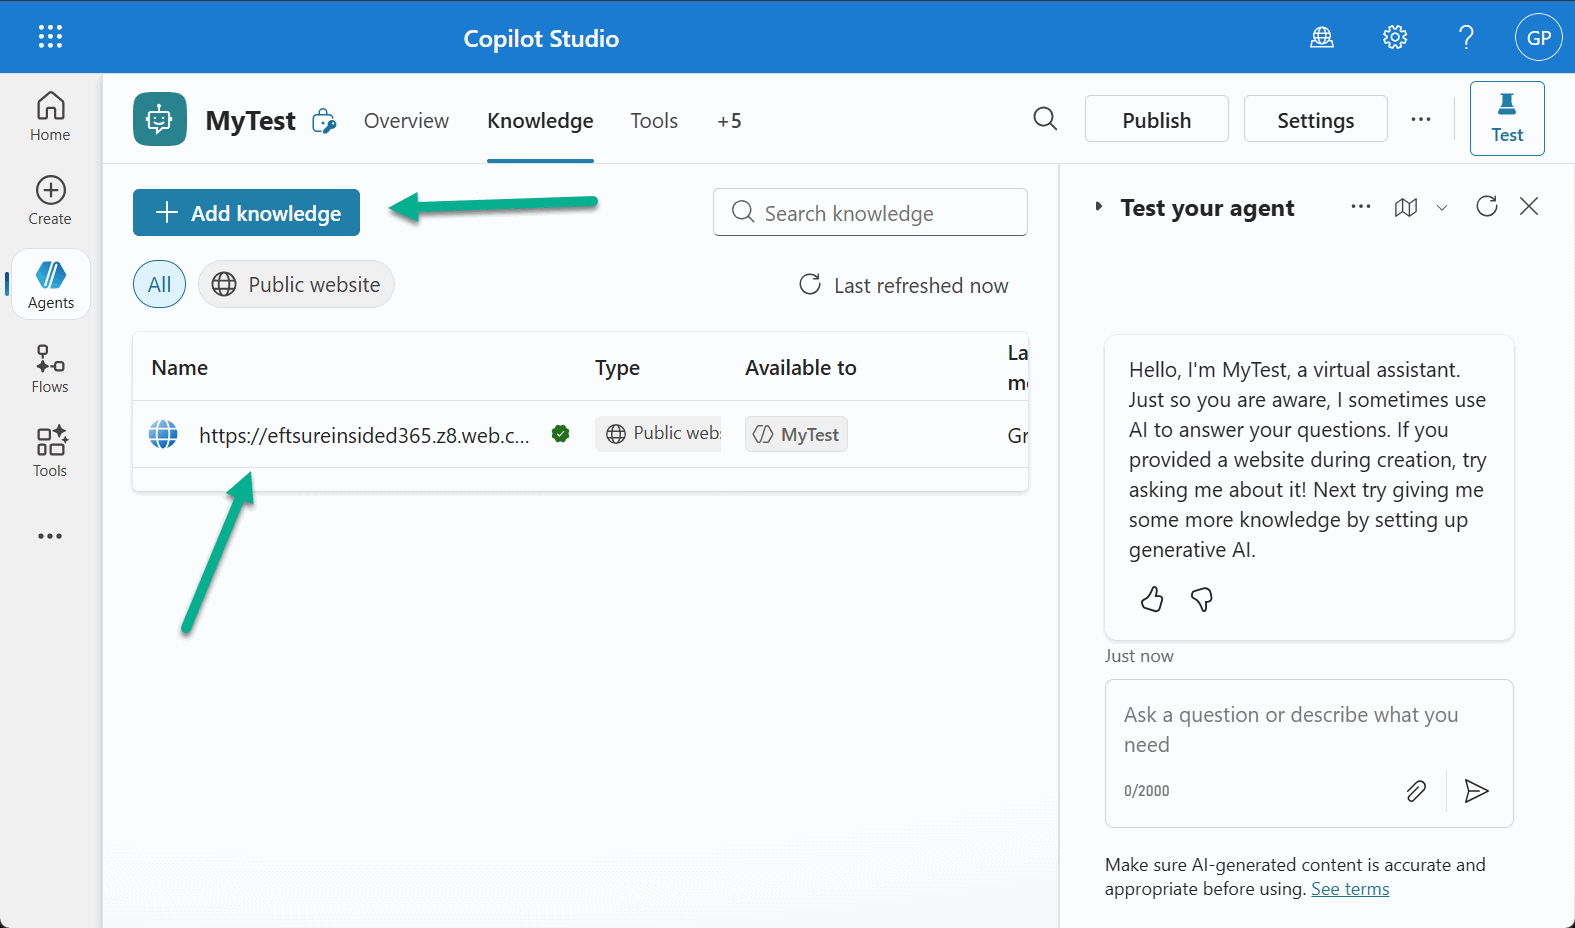Open the help question mark
The image size is (1575, 928).
click(x=1466, y=38)
